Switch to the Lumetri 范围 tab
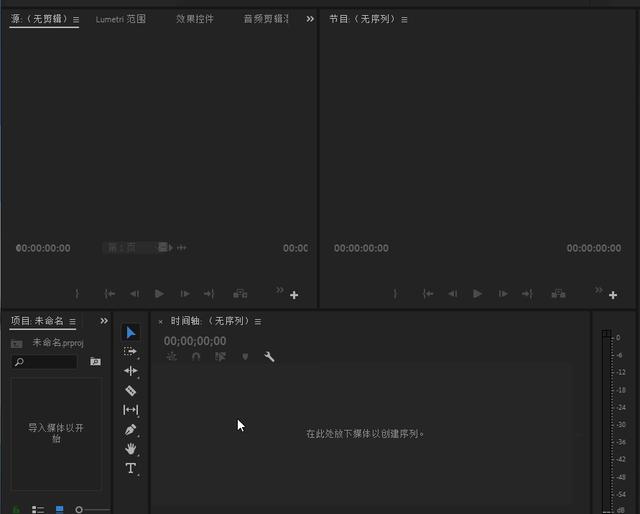The image size is (640, 514). (120, 19)
